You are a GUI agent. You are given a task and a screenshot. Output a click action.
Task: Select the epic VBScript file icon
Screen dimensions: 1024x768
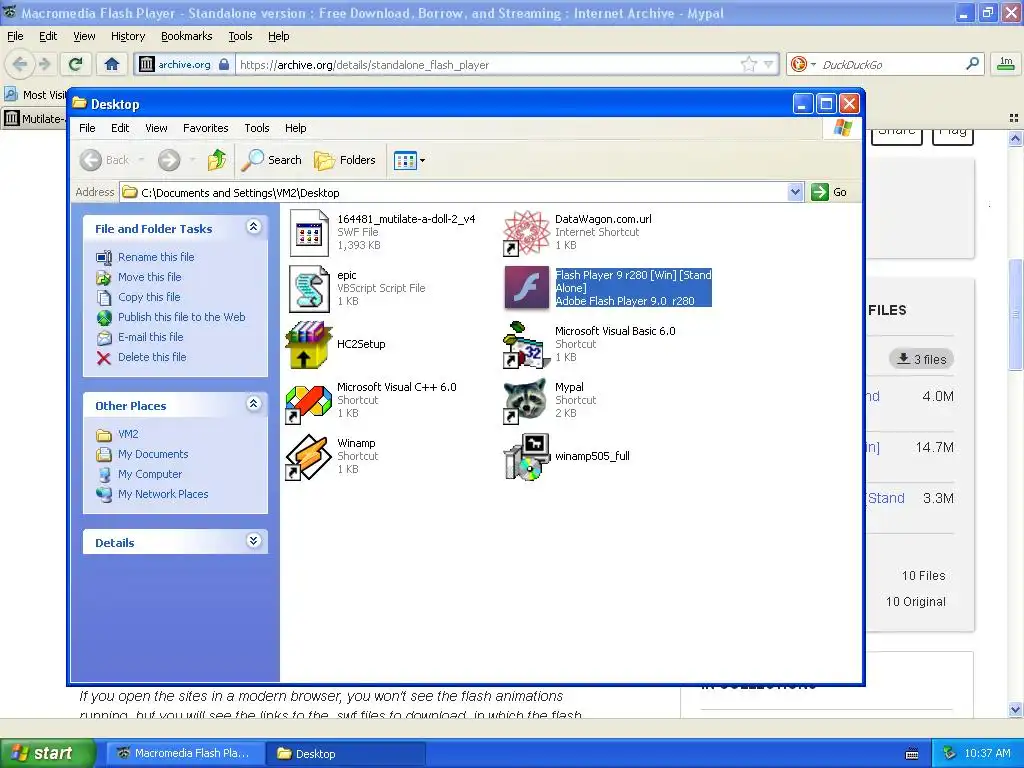309,289
